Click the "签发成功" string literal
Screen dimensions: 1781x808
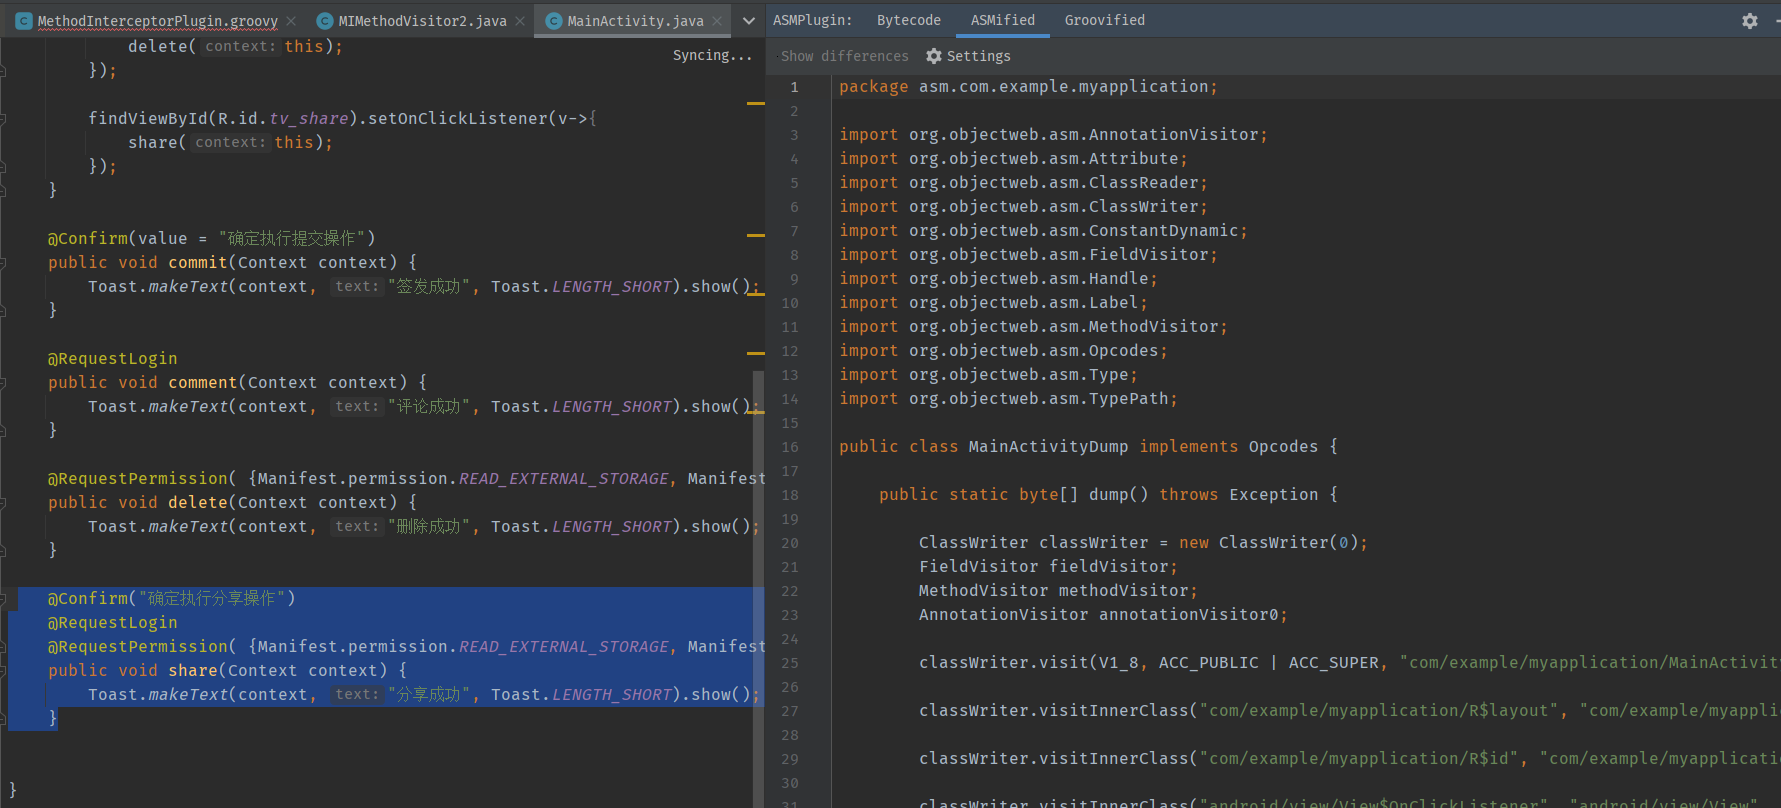[x=429, y=287]
